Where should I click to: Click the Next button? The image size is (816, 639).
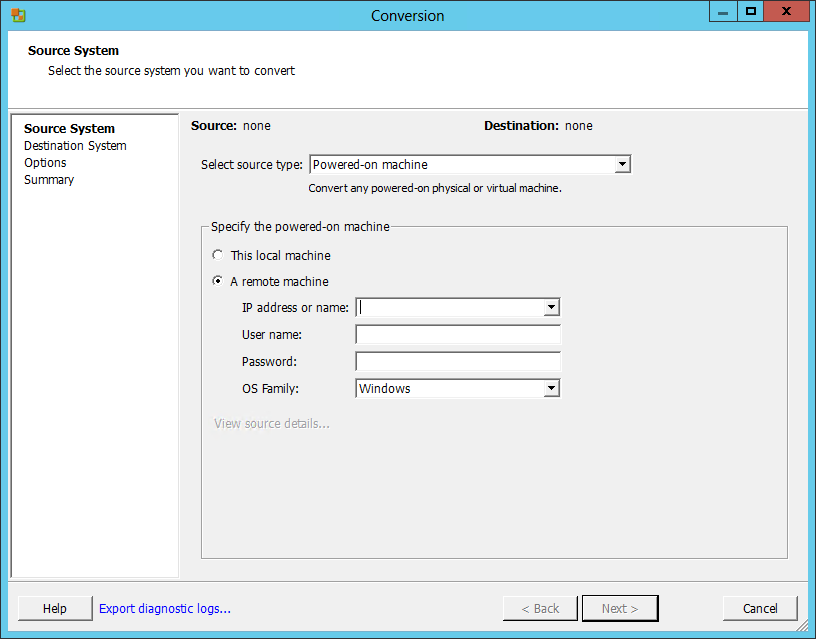pos(620,608)
